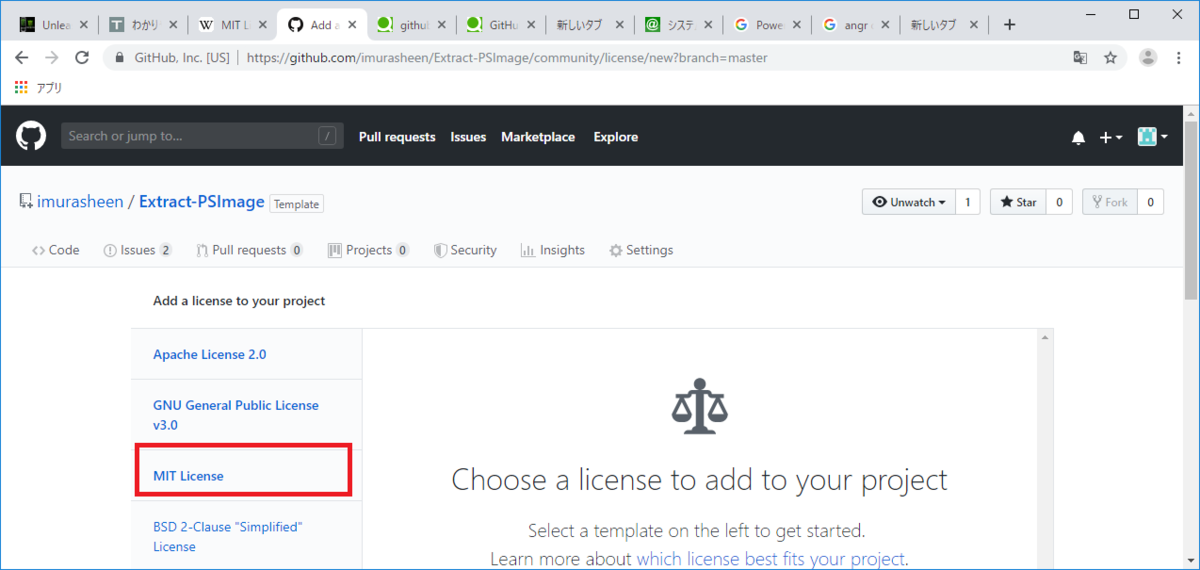Viewport: 1200px width, 570px height.
Task: Open the user avatar menu
Action: pos(1152,137)
